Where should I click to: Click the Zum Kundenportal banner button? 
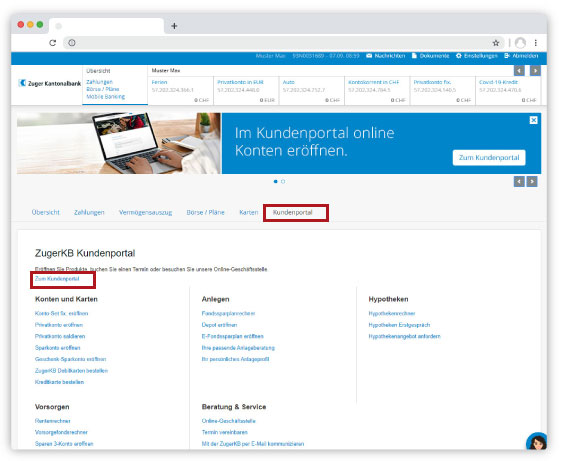coord(489,157)
